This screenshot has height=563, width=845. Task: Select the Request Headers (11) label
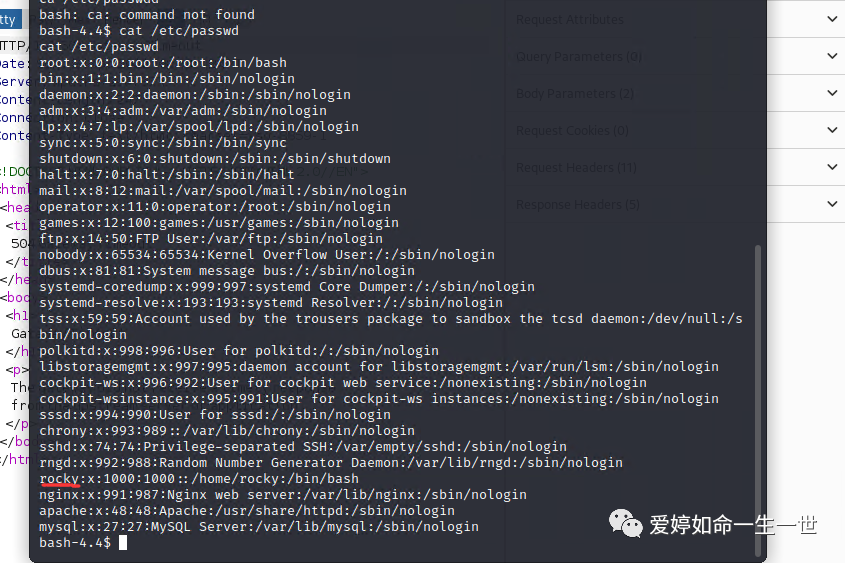pos(576,168)
